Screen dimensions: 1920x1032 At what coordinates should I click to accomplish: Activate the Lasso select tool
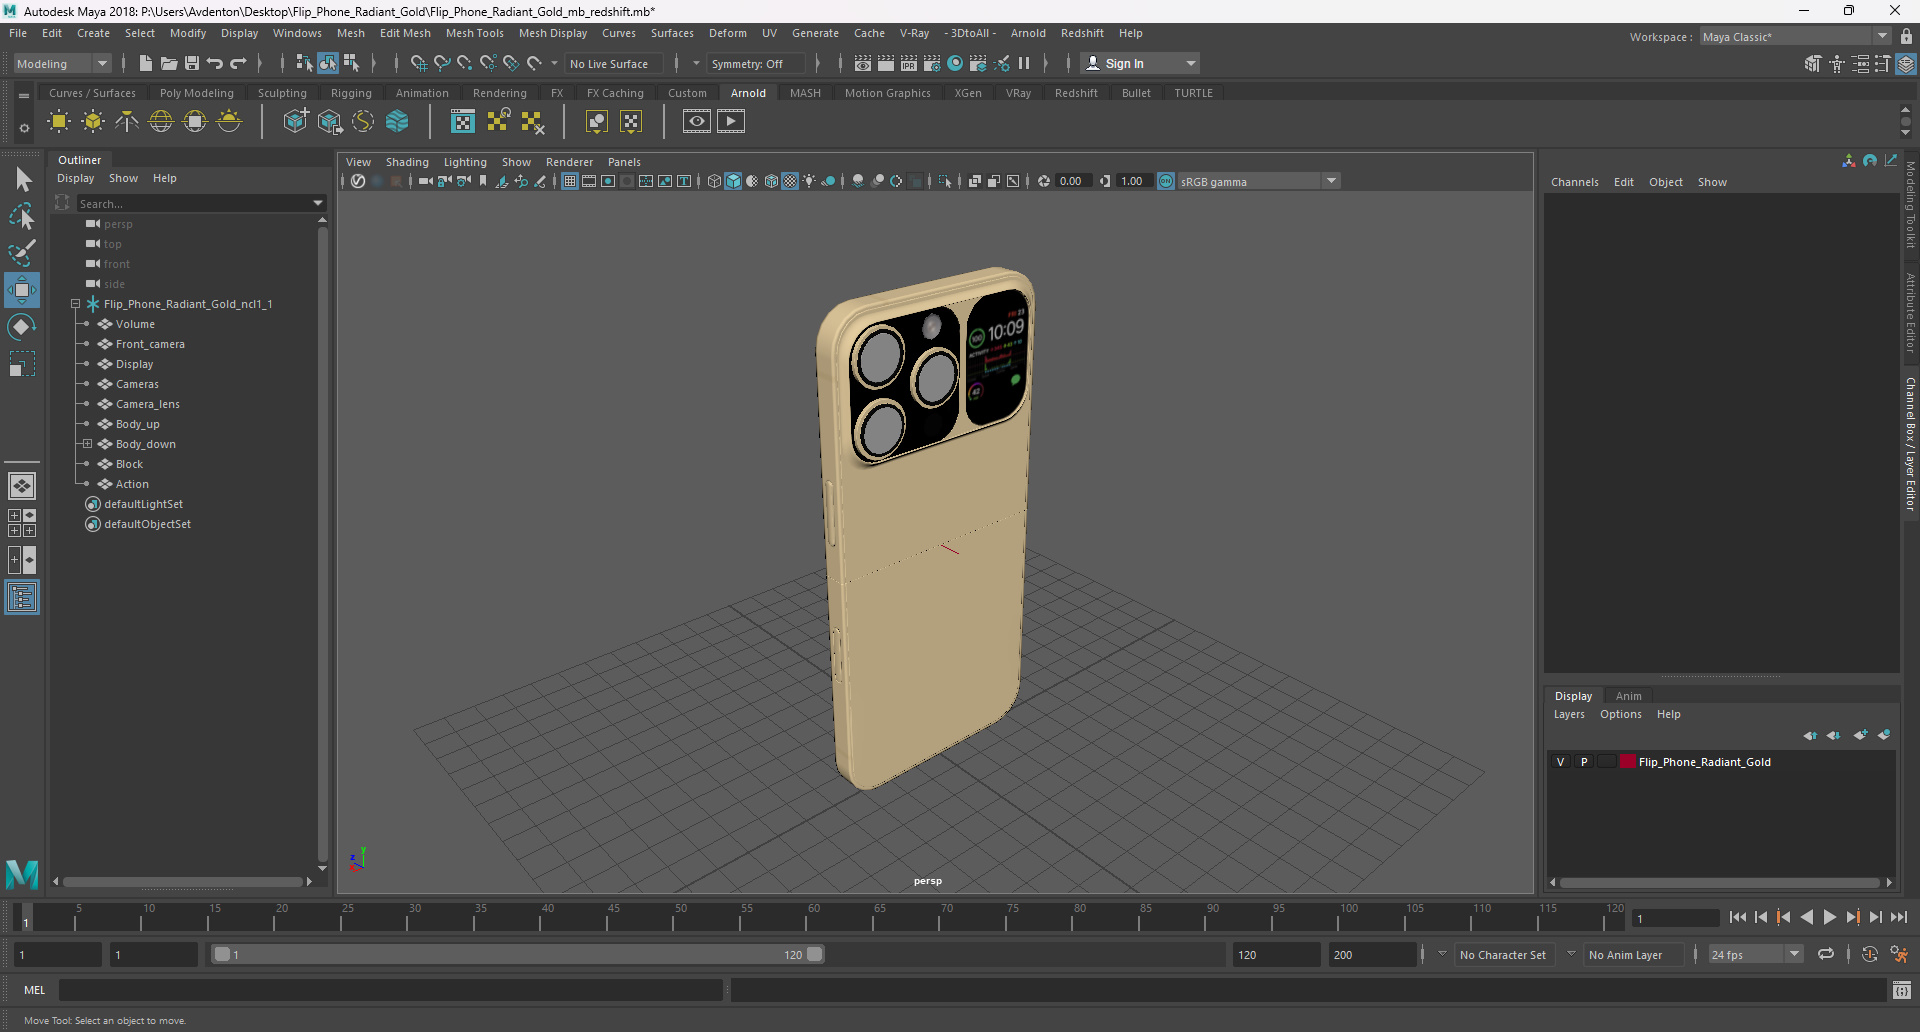(x=22, y=216)
